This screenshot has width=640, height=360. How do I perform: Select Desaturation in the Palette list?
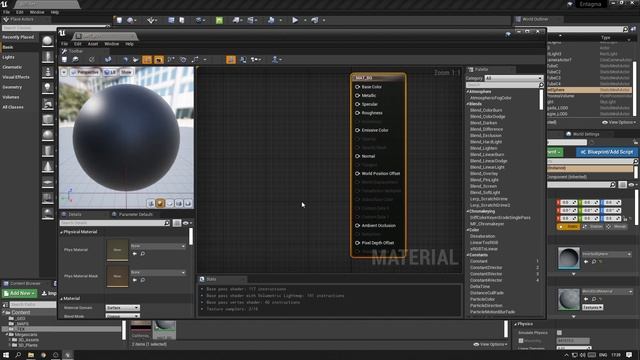click(482, 236)
